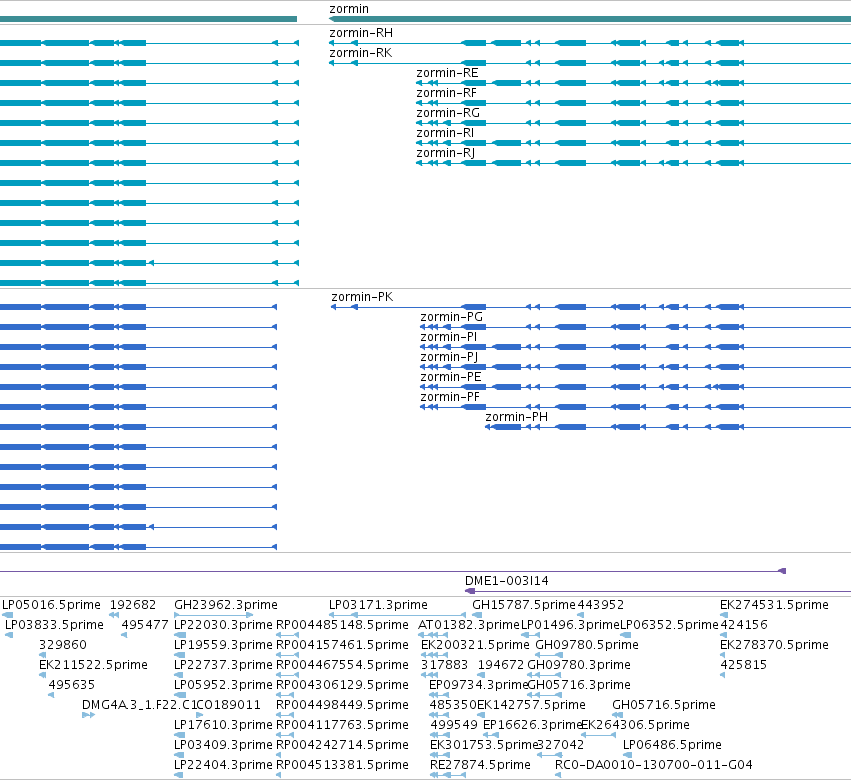Select LP22737.3prime EST label

click(x=223, y=665)
